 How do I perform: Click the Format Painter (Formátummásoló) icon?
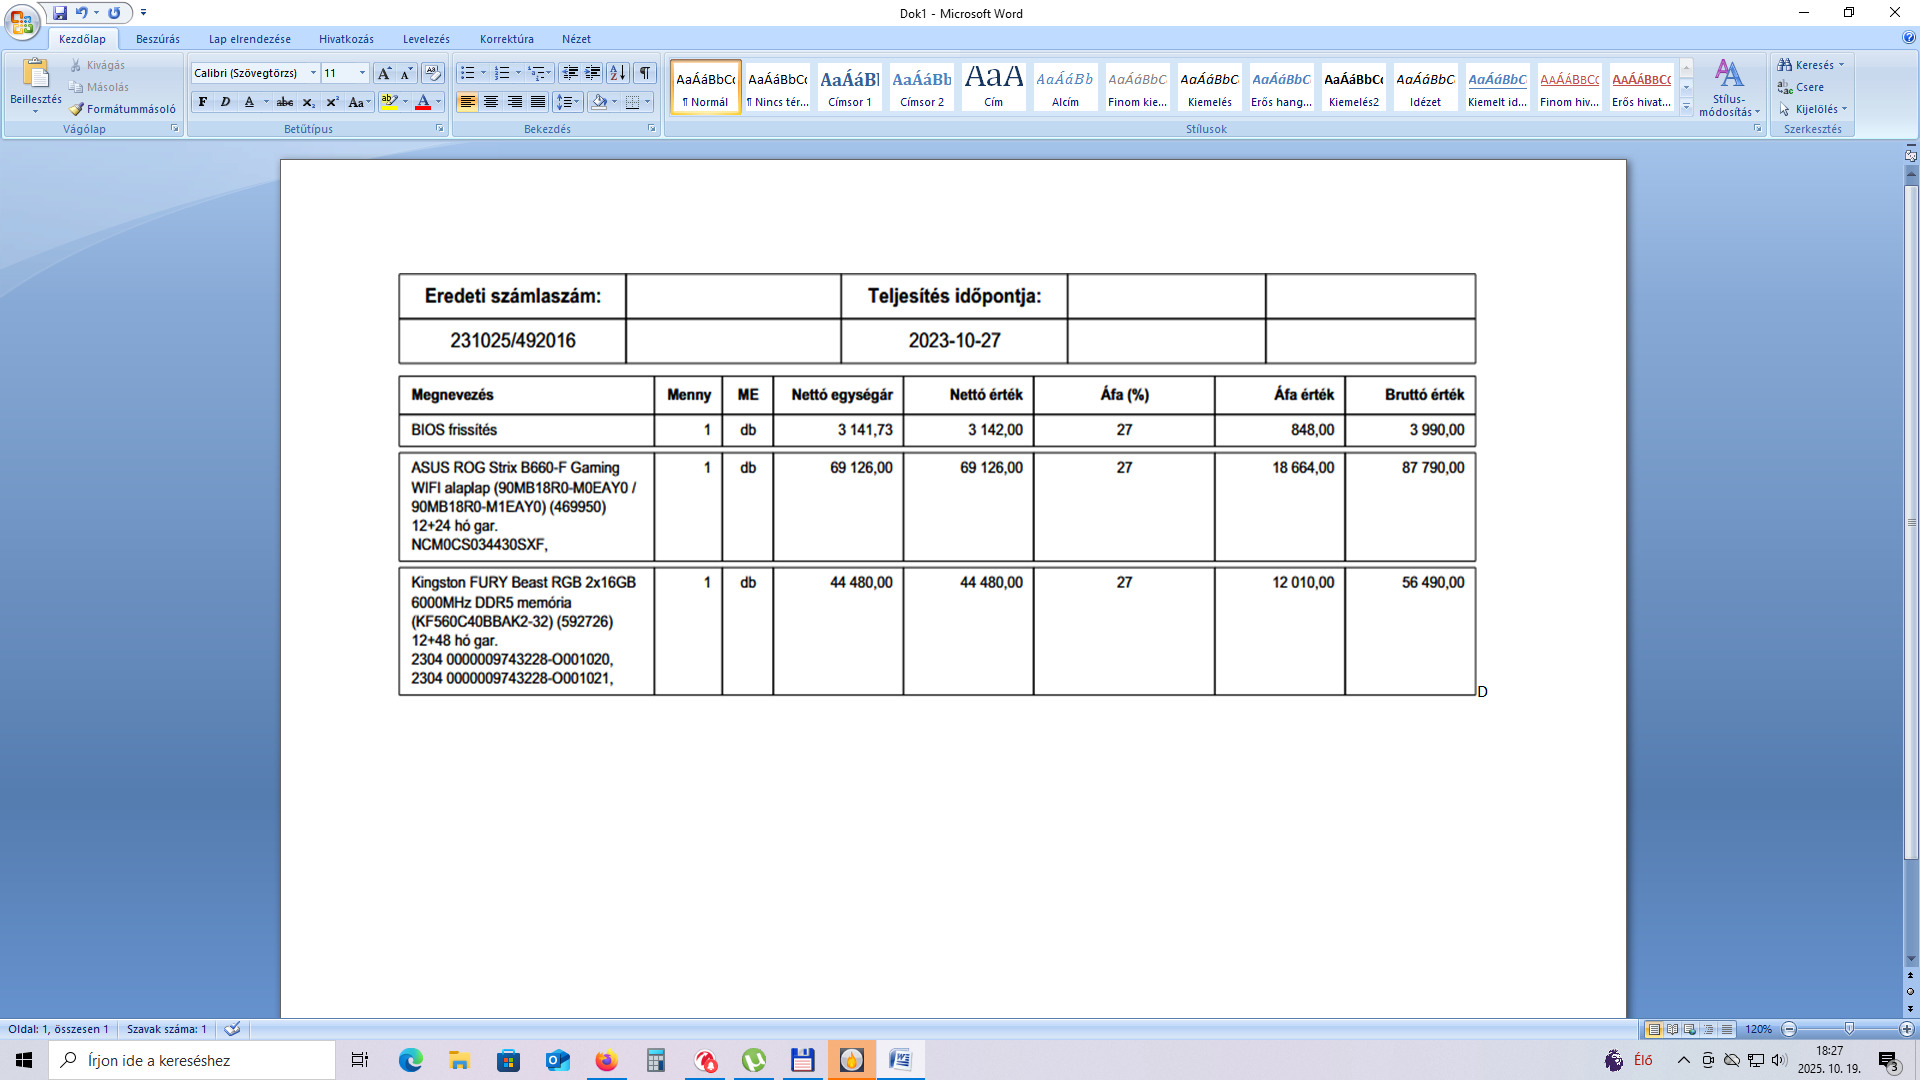point(77,109)
